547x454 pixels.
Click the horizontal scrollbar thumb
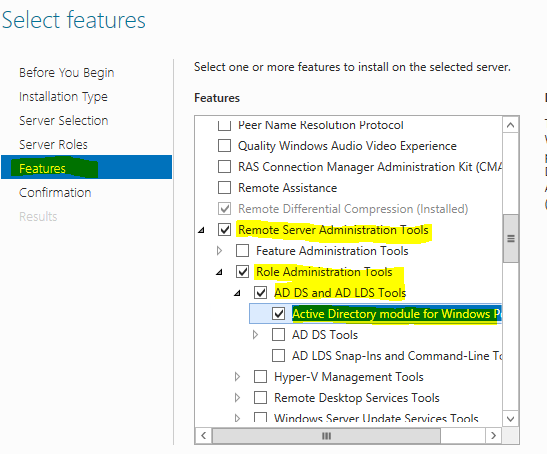click(326, 436)
